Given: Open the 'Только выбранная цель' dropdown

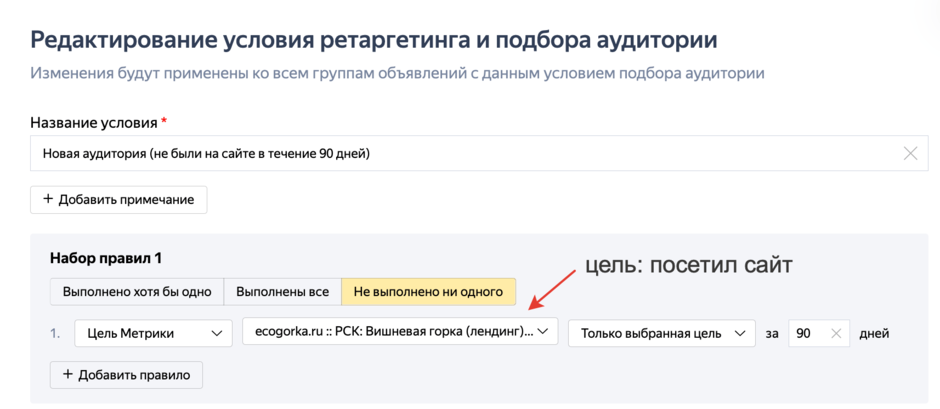Looking at the screenshot, I should [661, 334].
